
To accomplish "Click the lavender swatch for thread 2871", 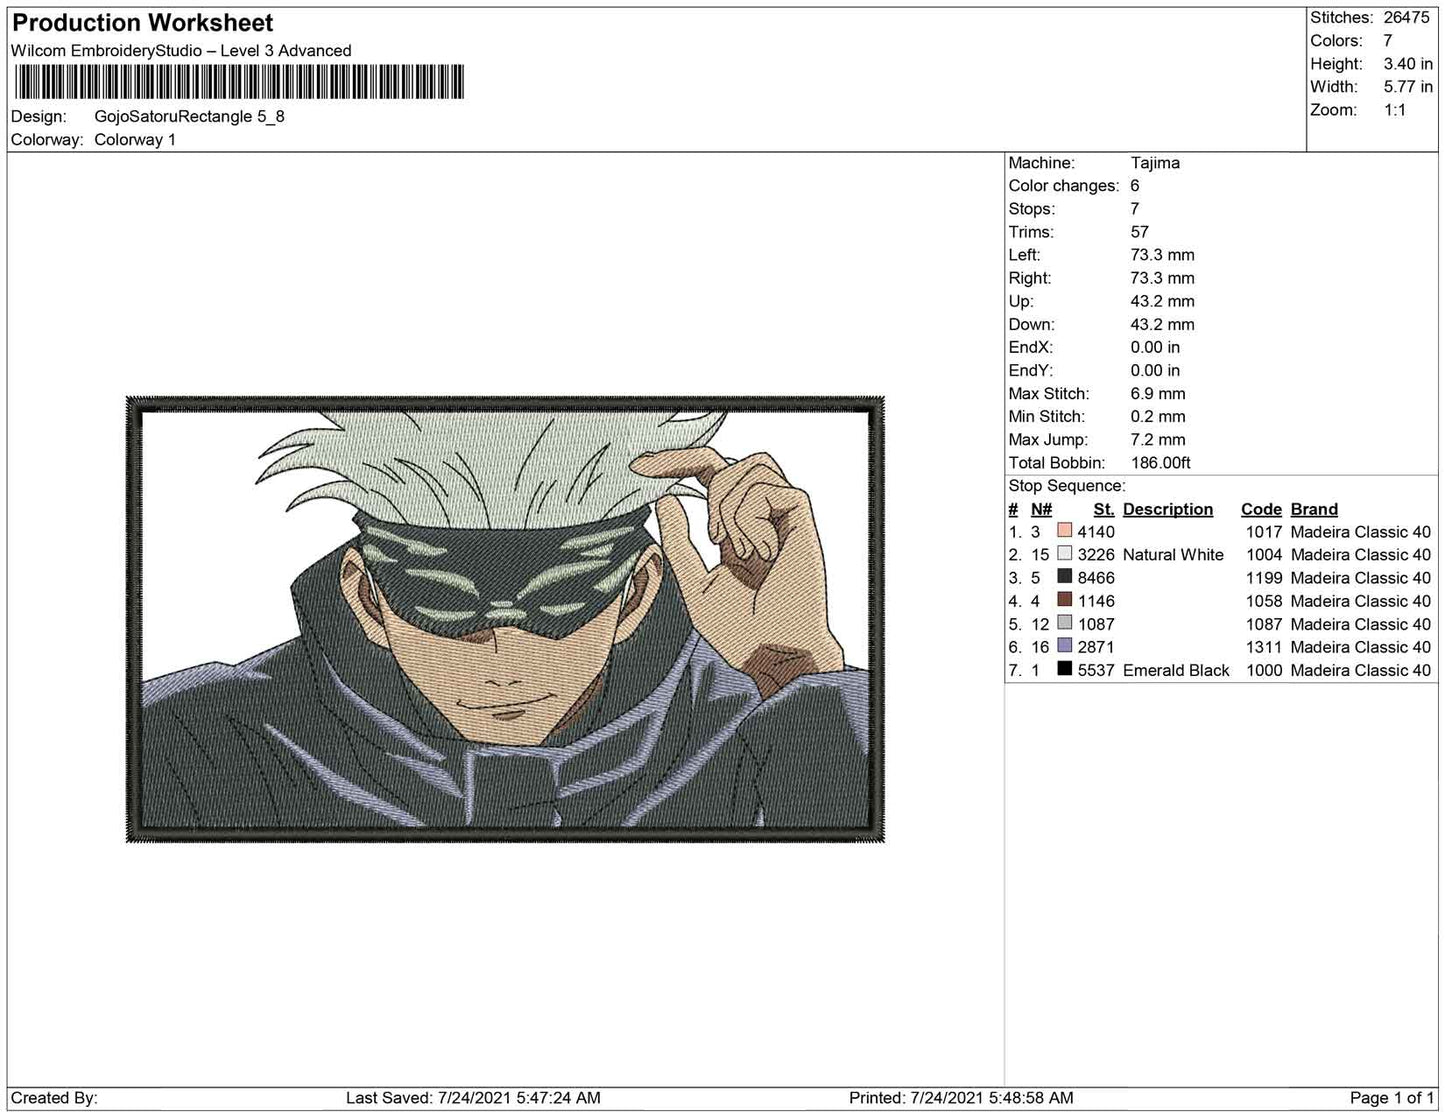I will [x=1064, y=646].
